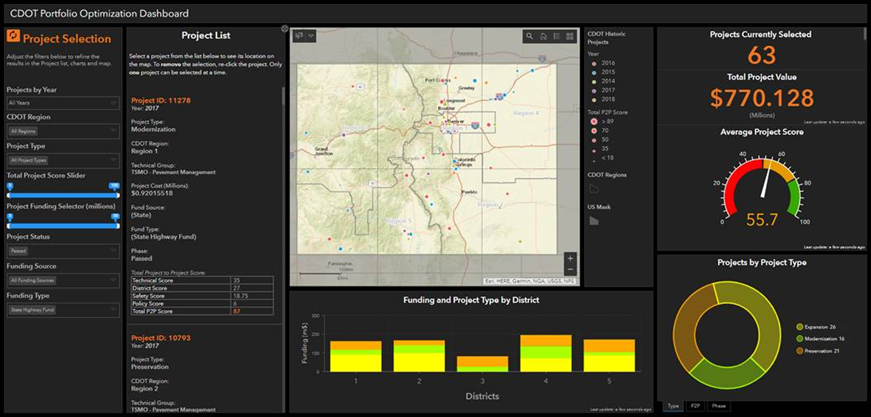Click the 'Safety Score' value 18.75
The width and height of the screenshot is (871, 417).
pyautogui.click(x=241, y=296)
